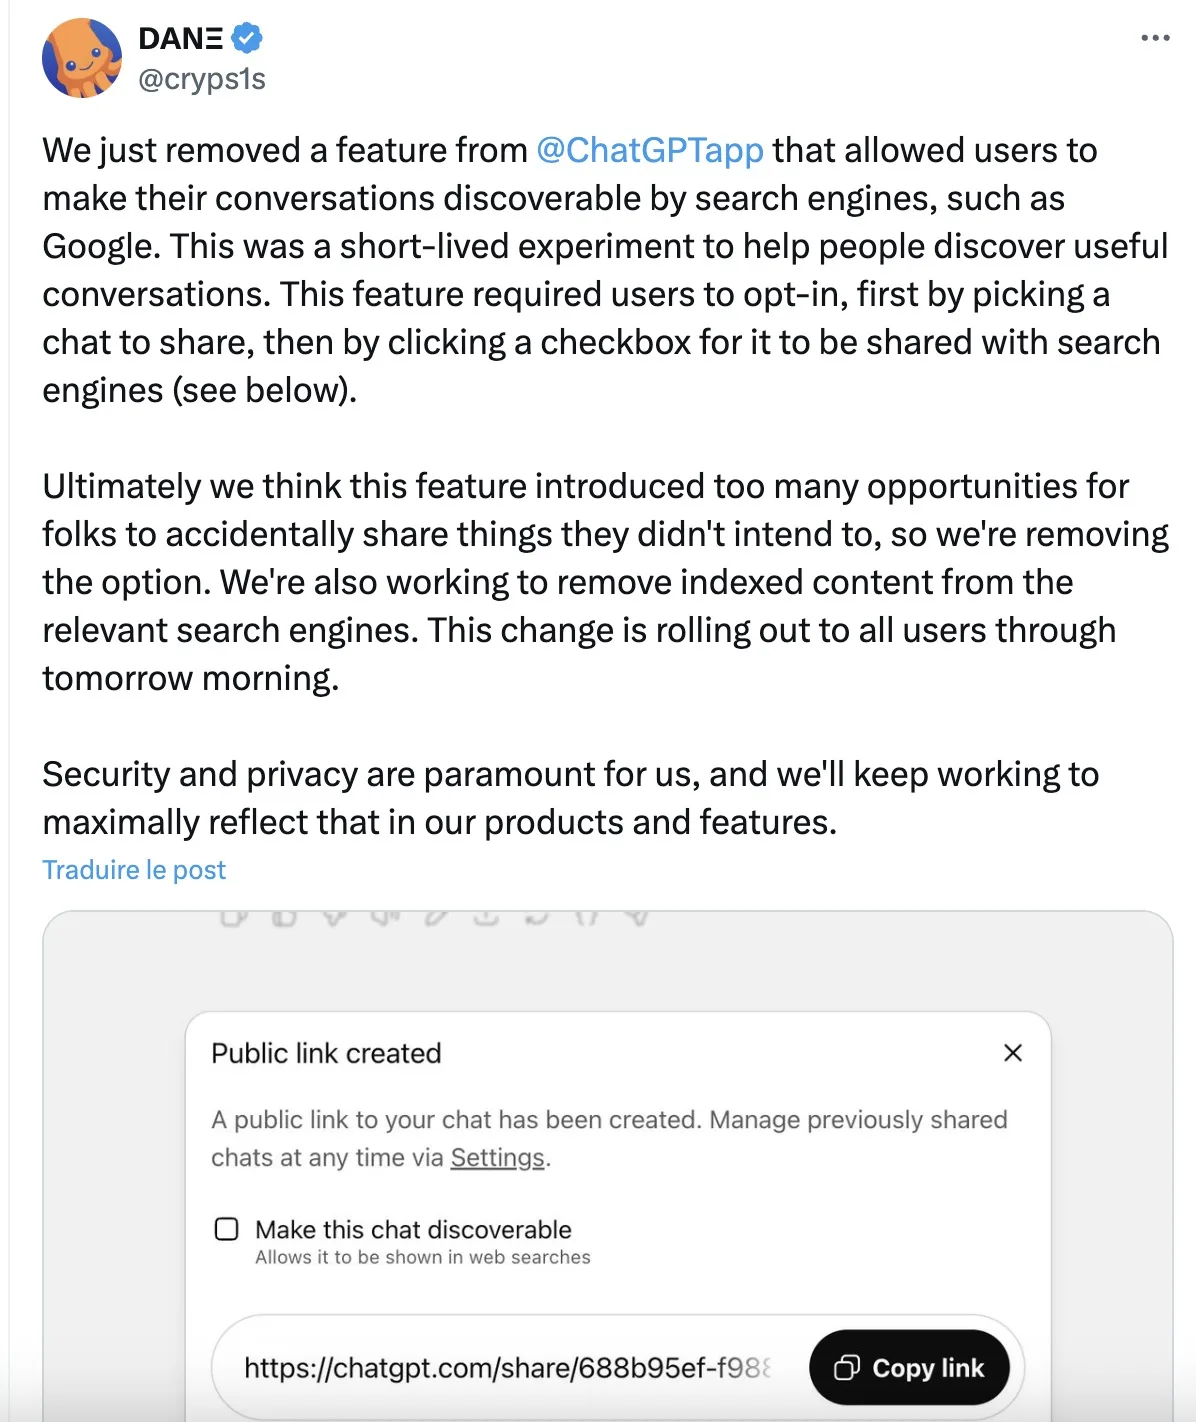The image size is (1196, 1422).
Task: Click the blue verified badge
Action: (x=247, y=38)
